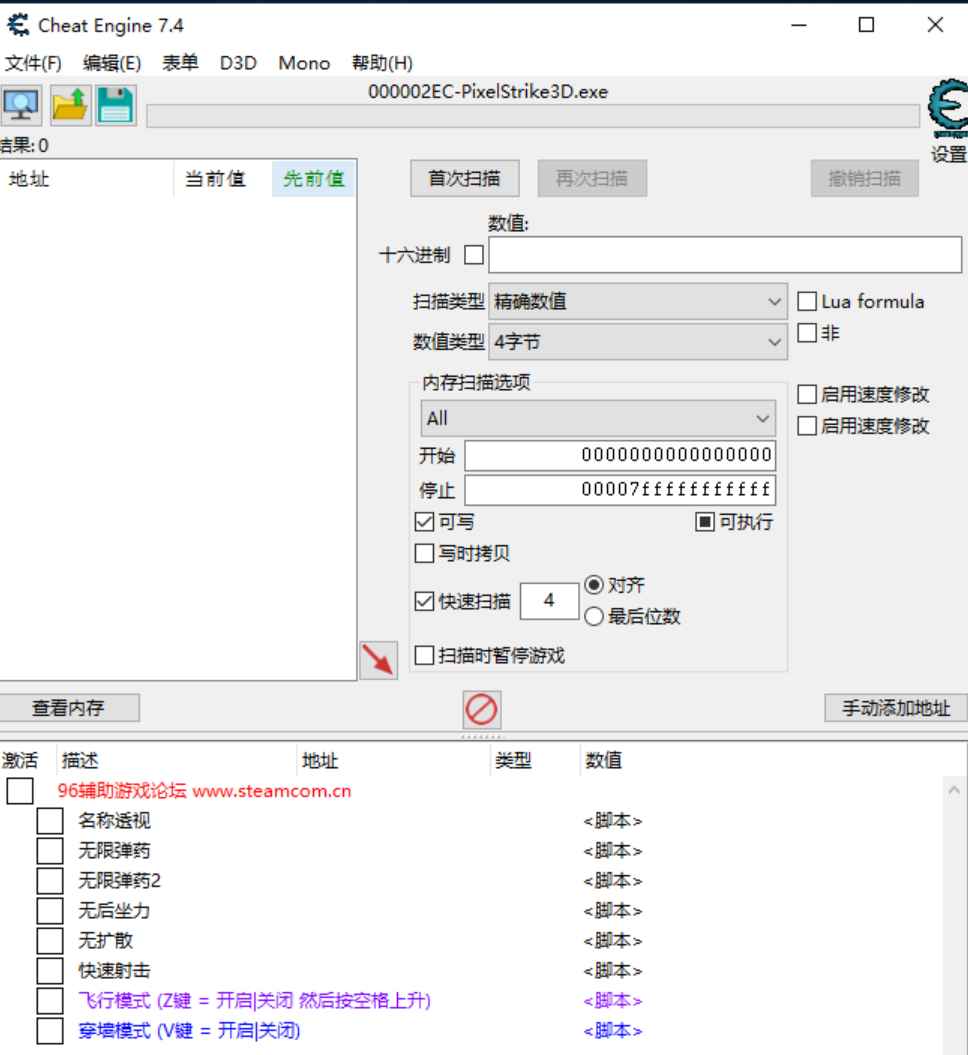This screenshot has height=1055, width=968.
Task: Click the 开始 address field
Action: [x=620, y=456]
